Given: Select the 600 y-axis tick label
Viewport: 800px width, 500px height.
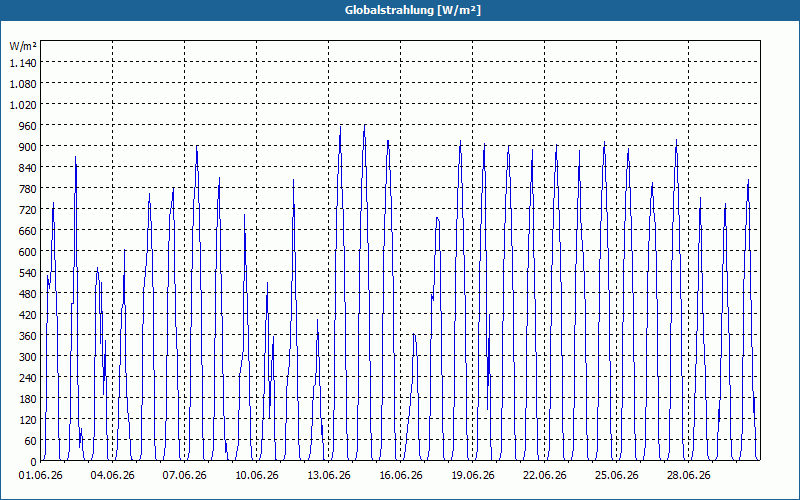Looking at the screenshot, I should [29, 252].
